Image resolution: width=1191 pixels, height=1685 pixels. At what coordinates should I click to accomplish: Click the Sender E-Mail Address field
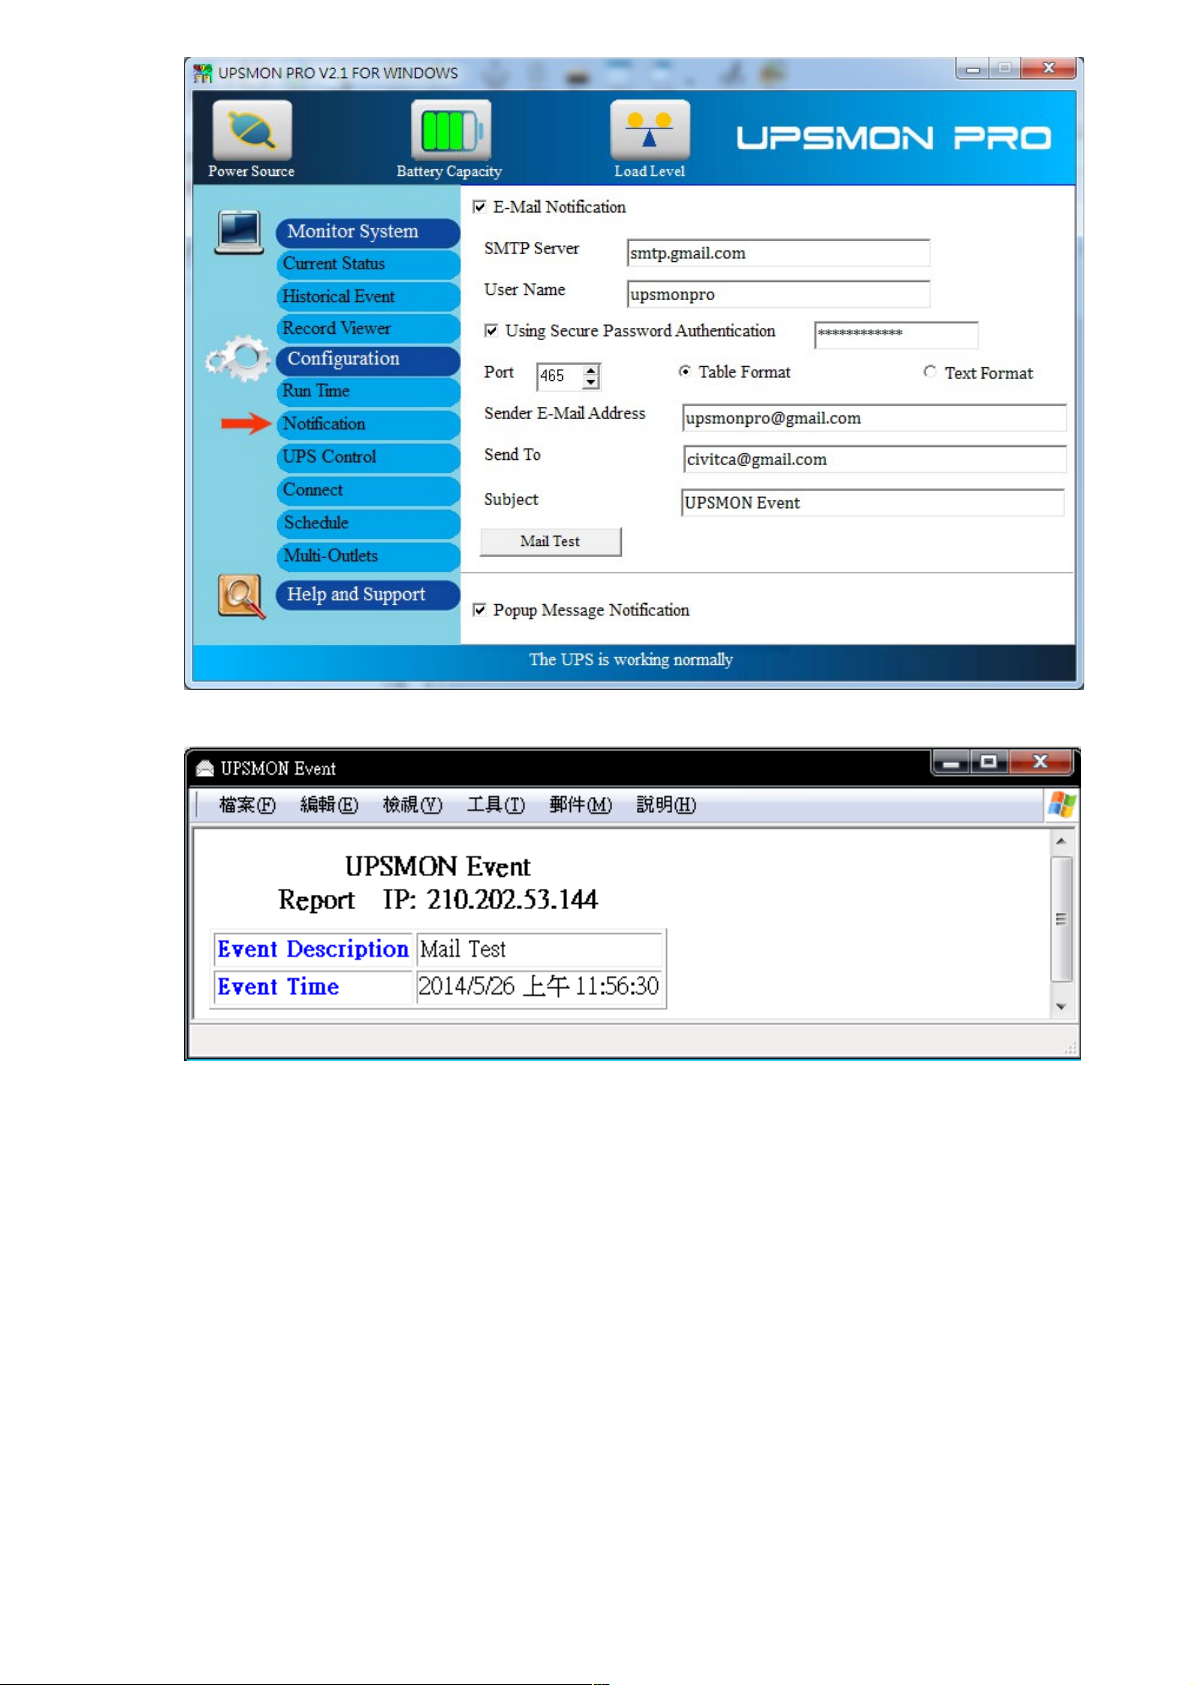coord(874,418)
